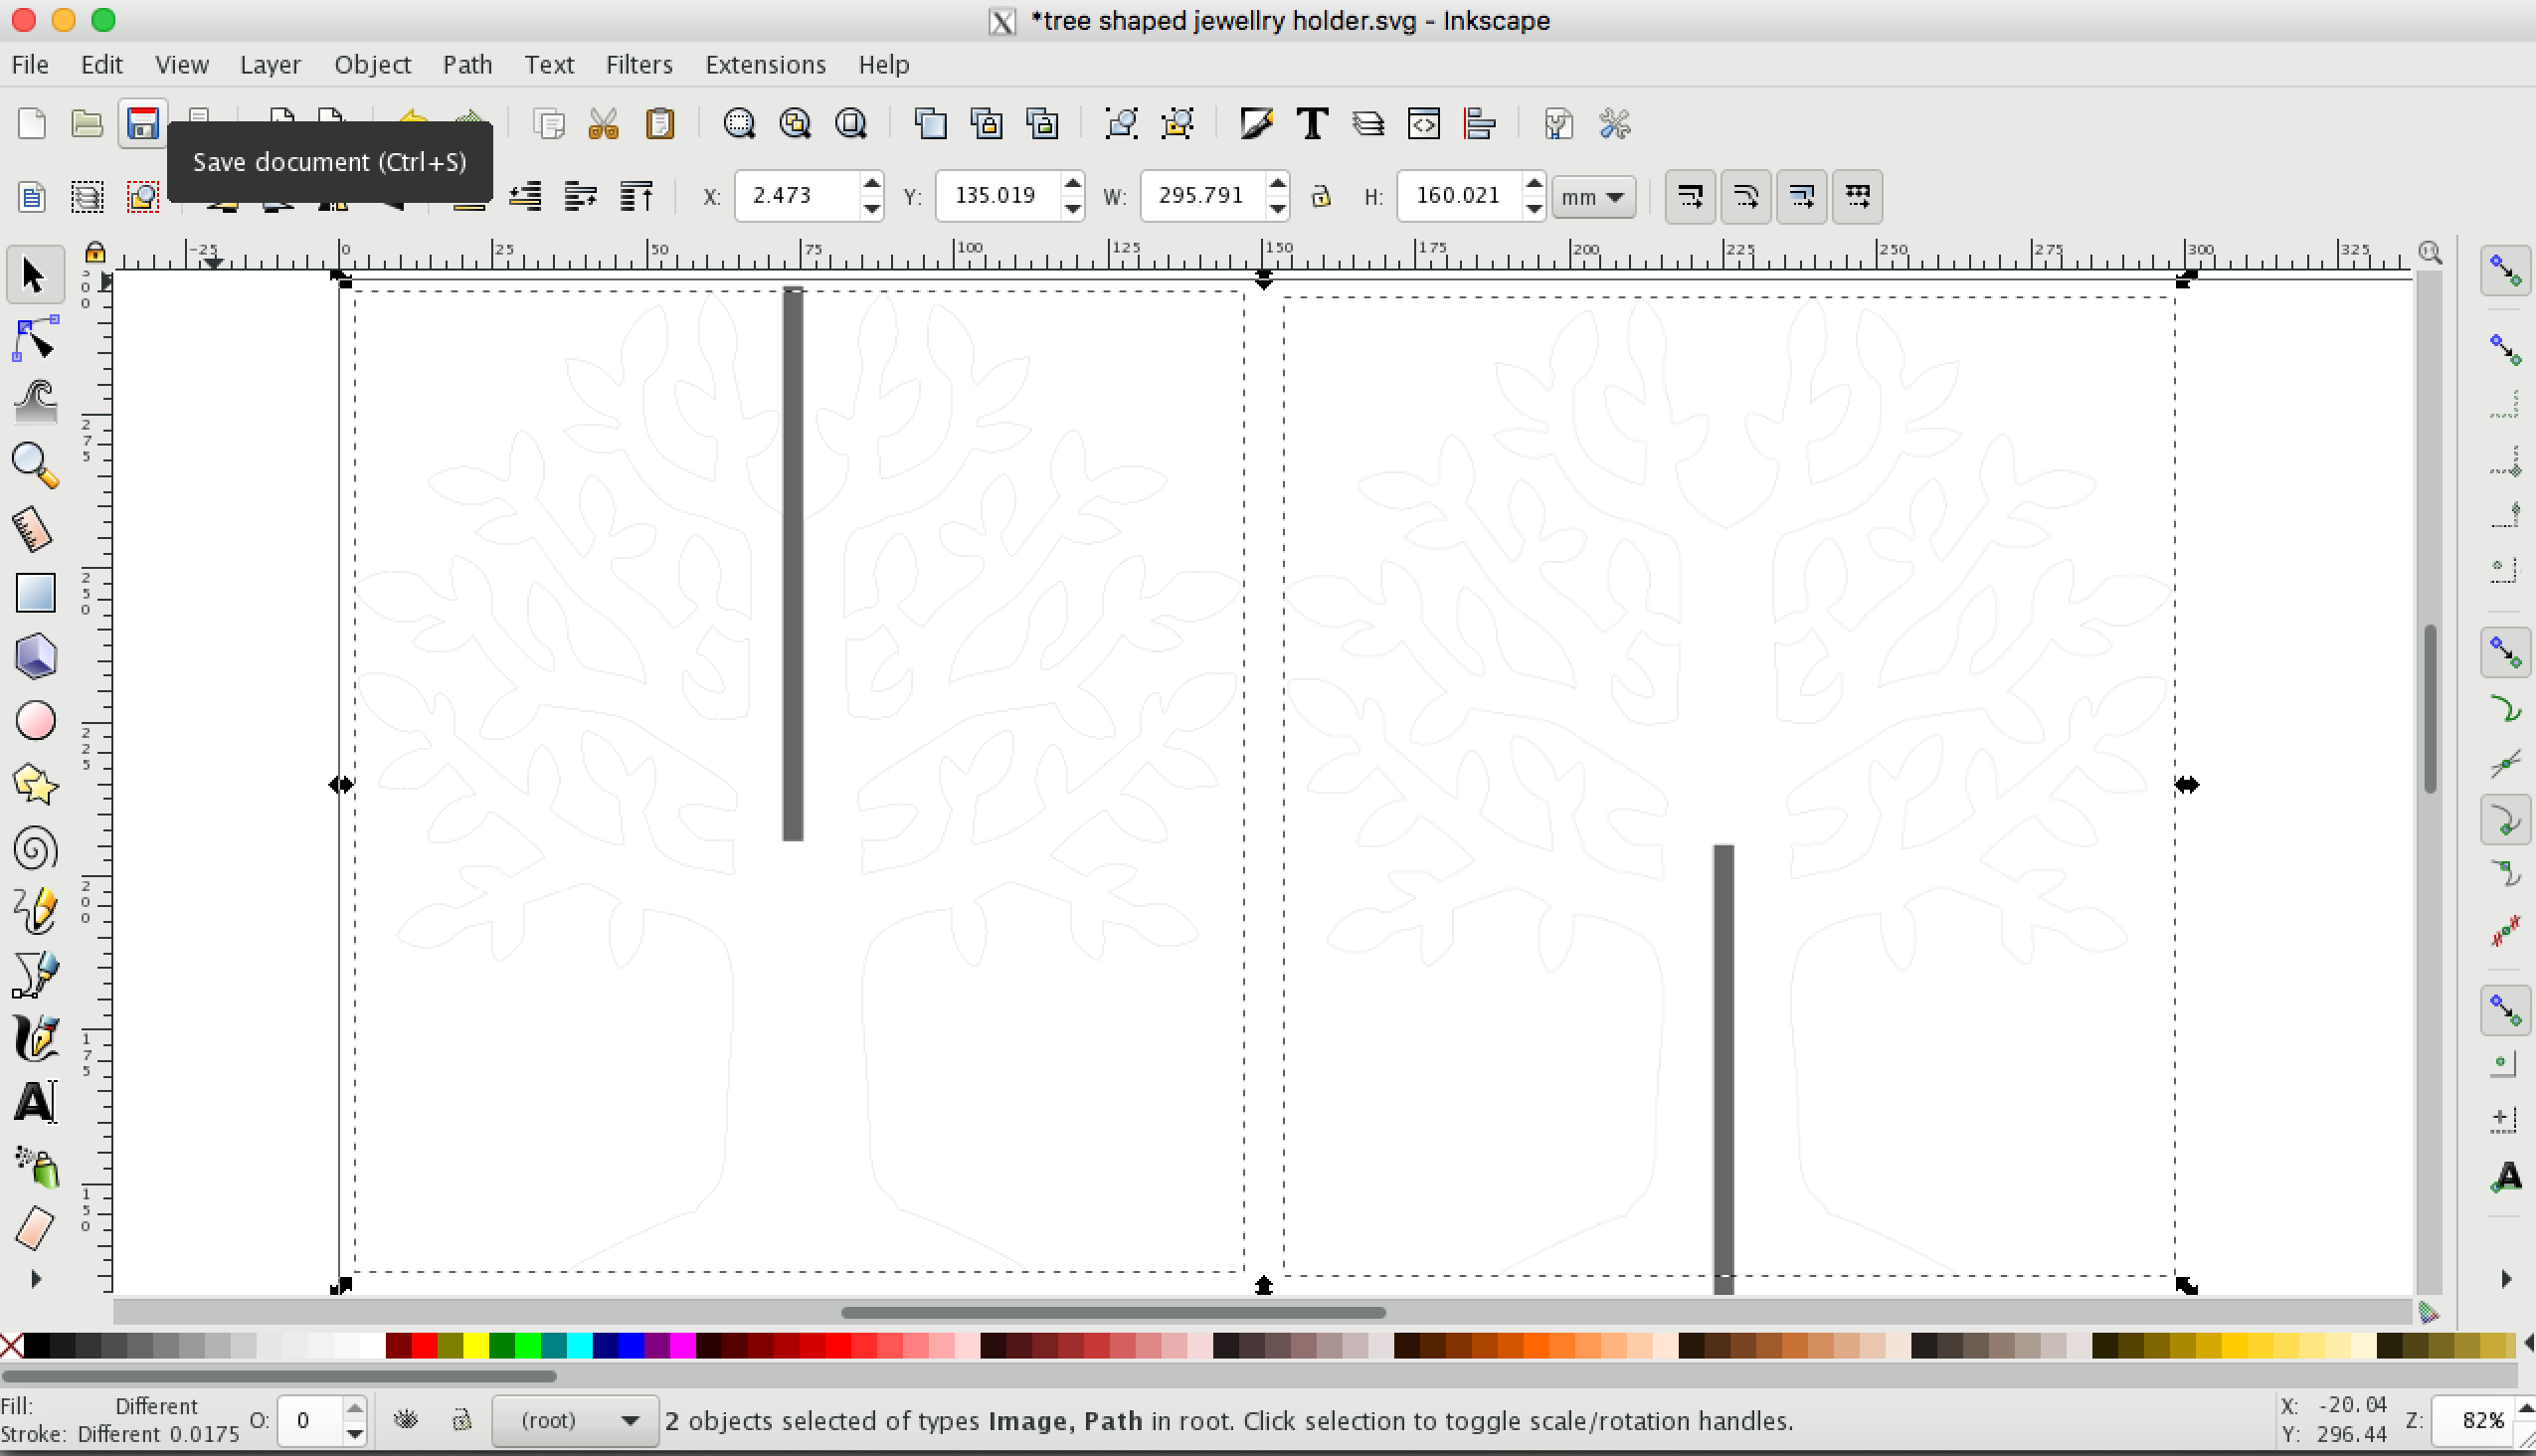Choose the 3D box tool

(36, 657)
